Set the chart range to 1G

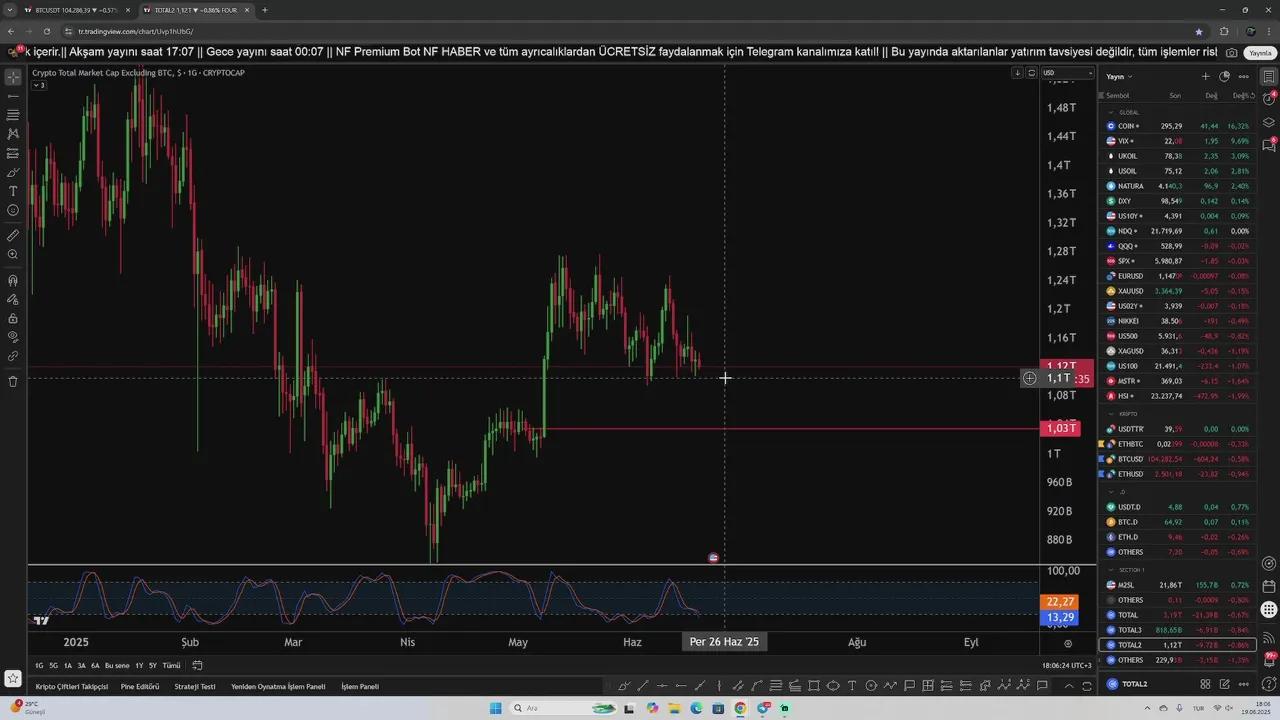pyautogui.click(x=39, y=665)
